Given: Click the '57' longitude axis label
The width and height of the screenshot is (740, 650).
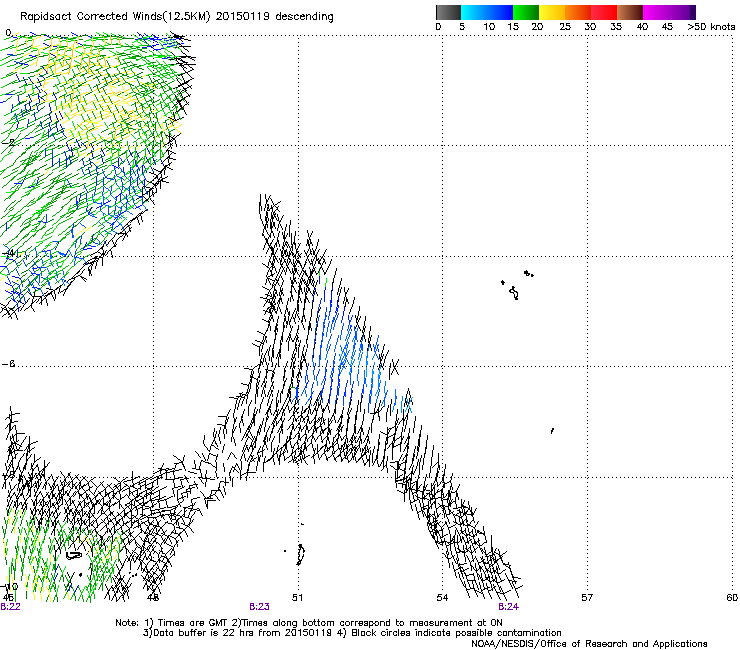Looking at the screenshot, I should coord(587,598).
